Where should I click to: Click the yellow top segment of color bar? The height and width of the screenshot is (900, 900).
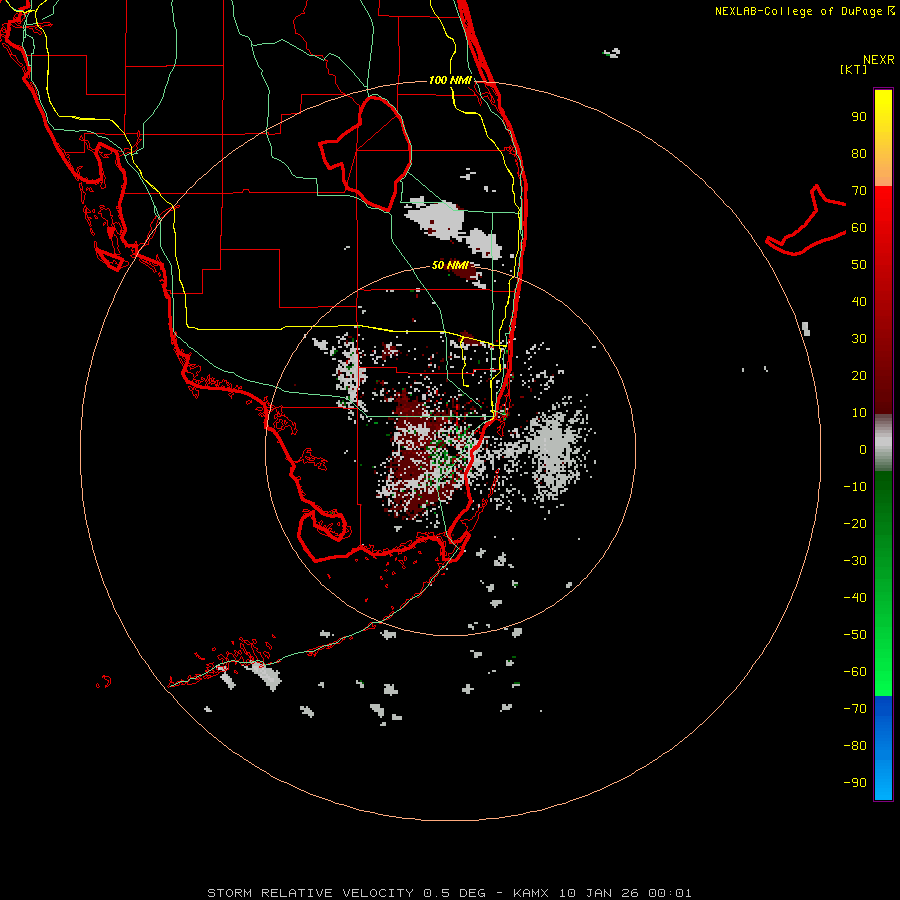click(x=883, y=138)
